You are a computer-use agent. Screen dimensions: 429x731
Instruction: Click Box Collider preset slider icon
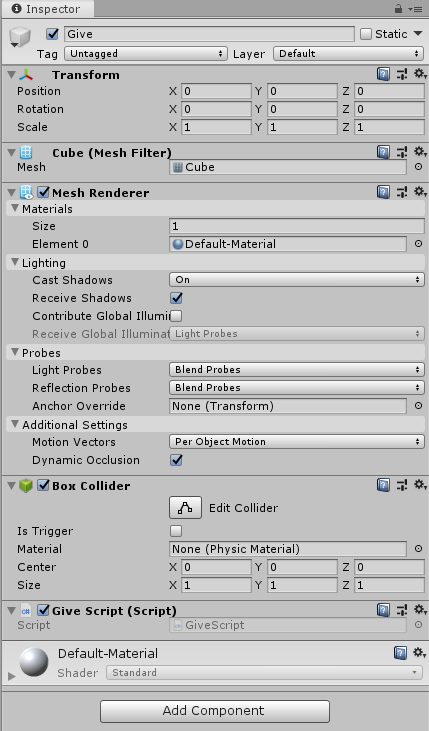click(401, 485)
